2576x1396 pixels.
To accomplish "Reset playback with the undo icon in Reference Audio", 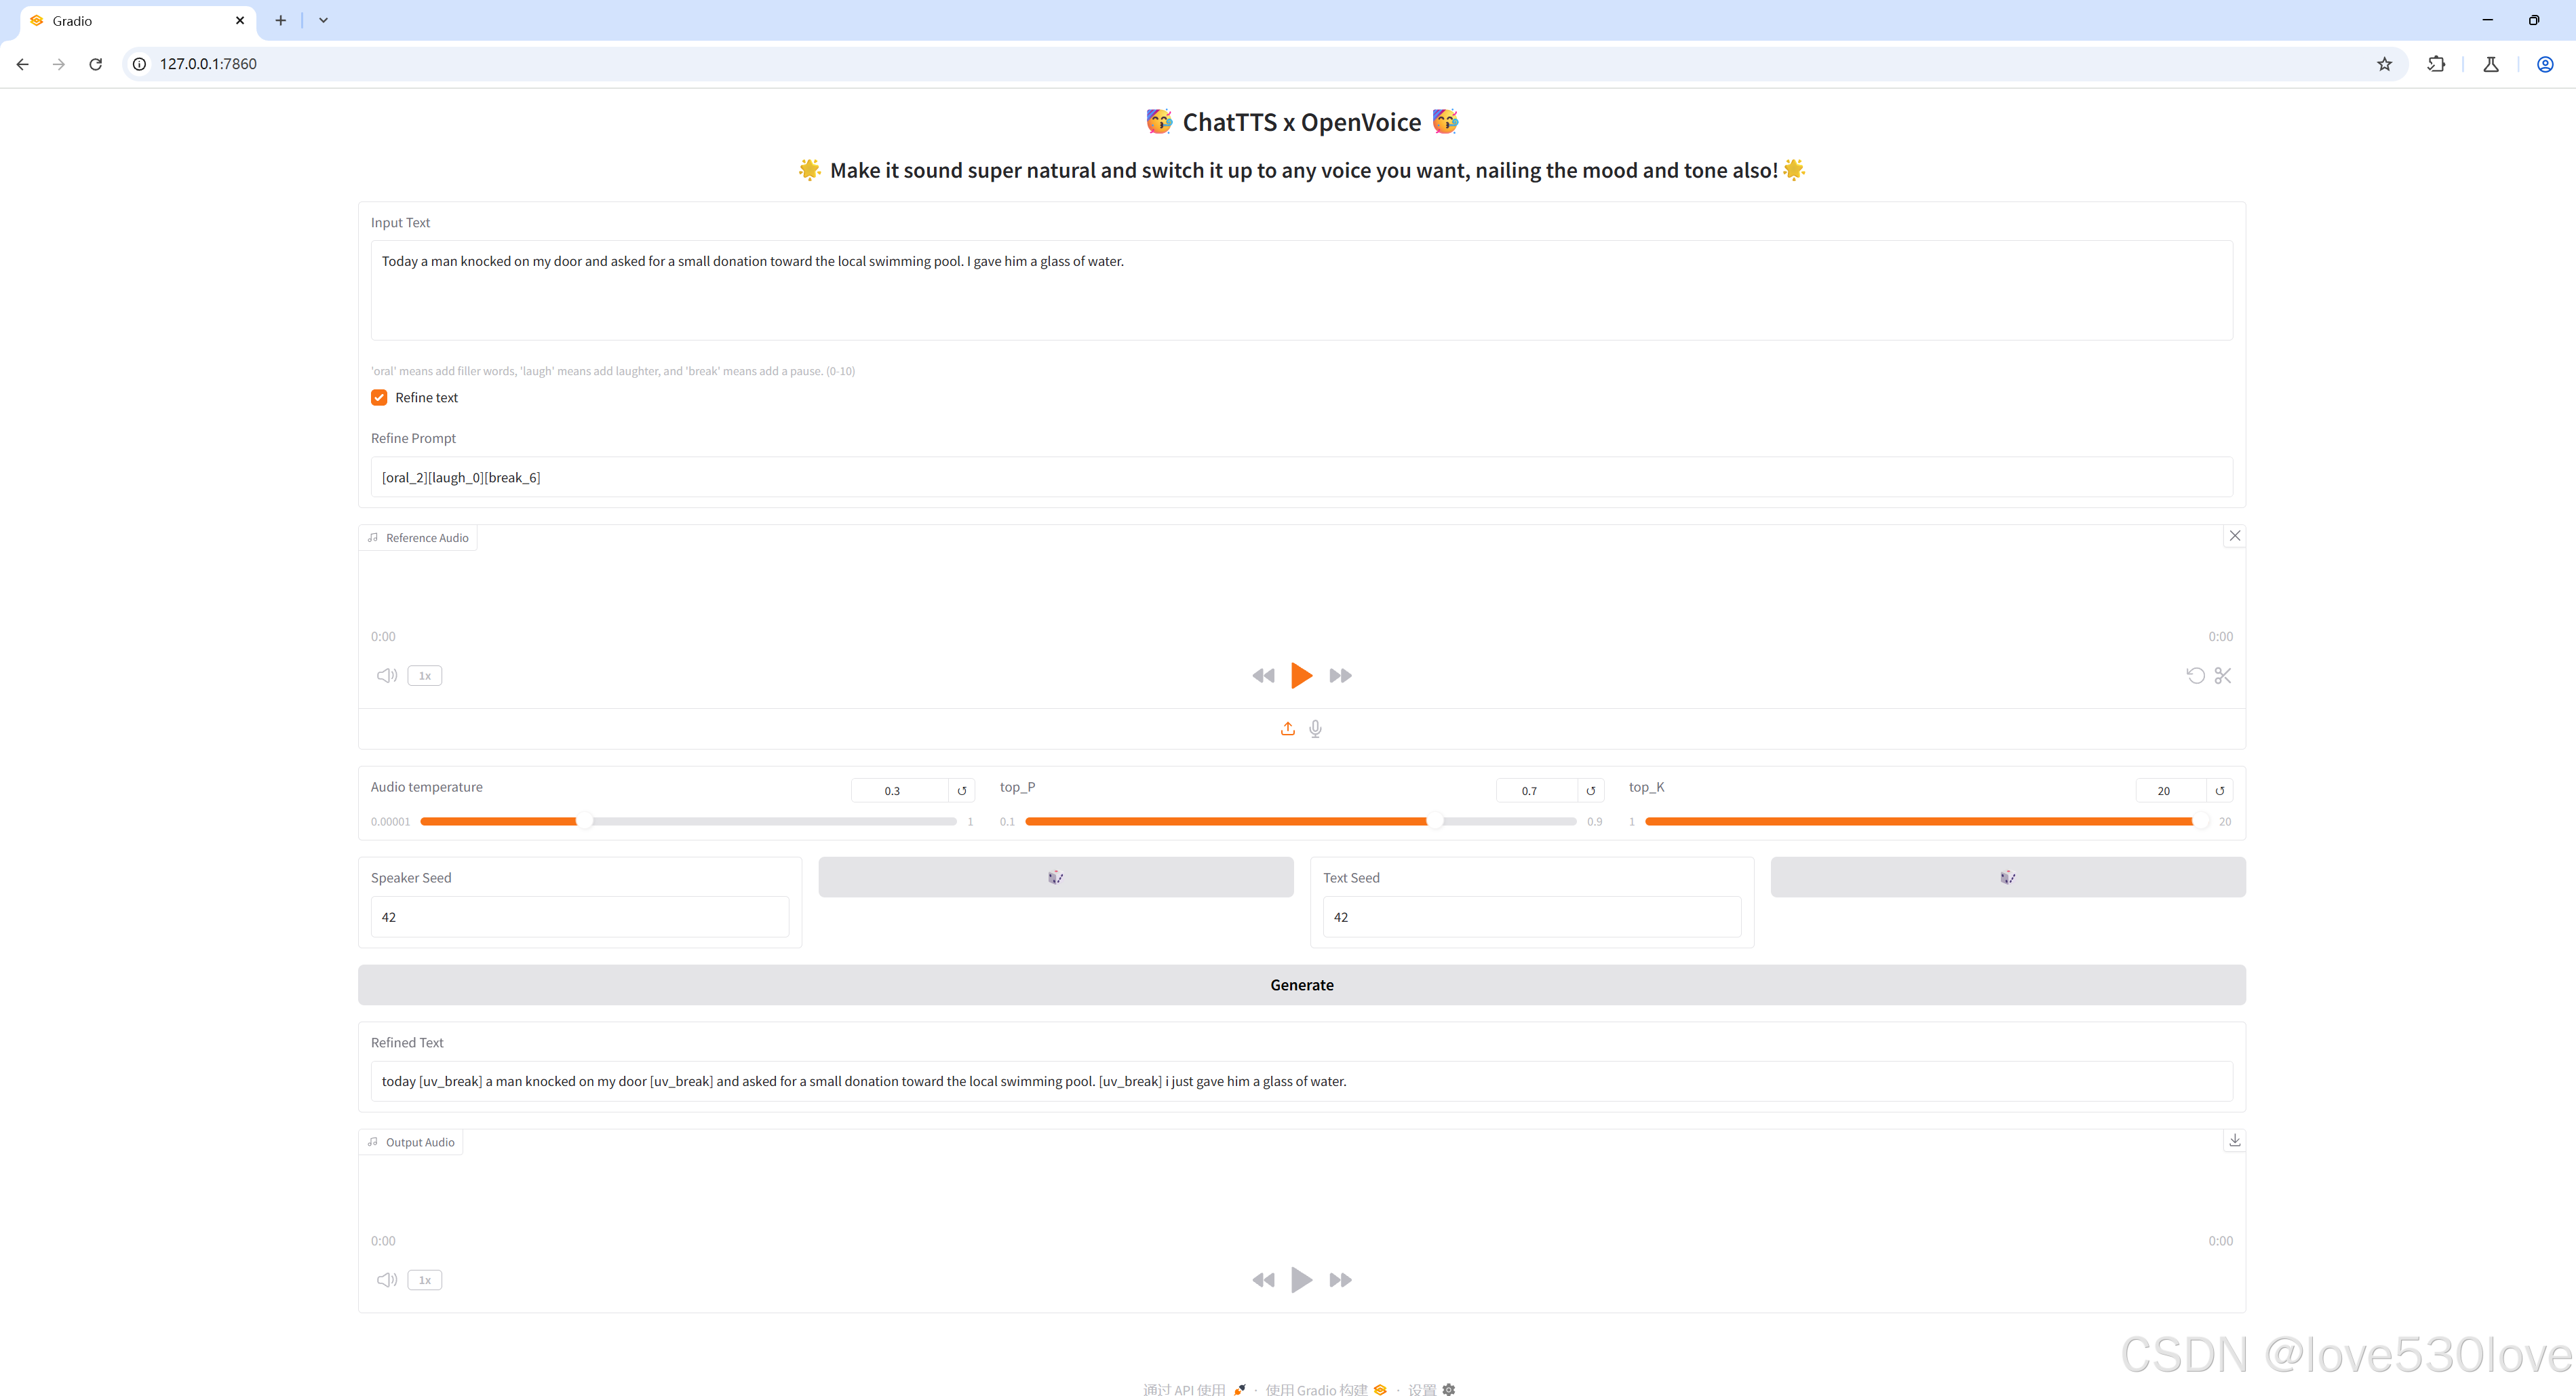I will [x=2195, y=675].
